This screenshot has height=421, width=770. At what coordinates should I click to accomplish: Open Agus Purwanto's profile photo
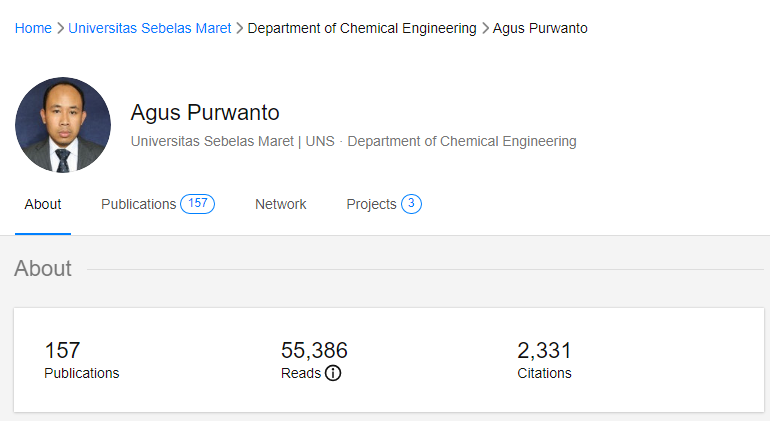(62, 125)
